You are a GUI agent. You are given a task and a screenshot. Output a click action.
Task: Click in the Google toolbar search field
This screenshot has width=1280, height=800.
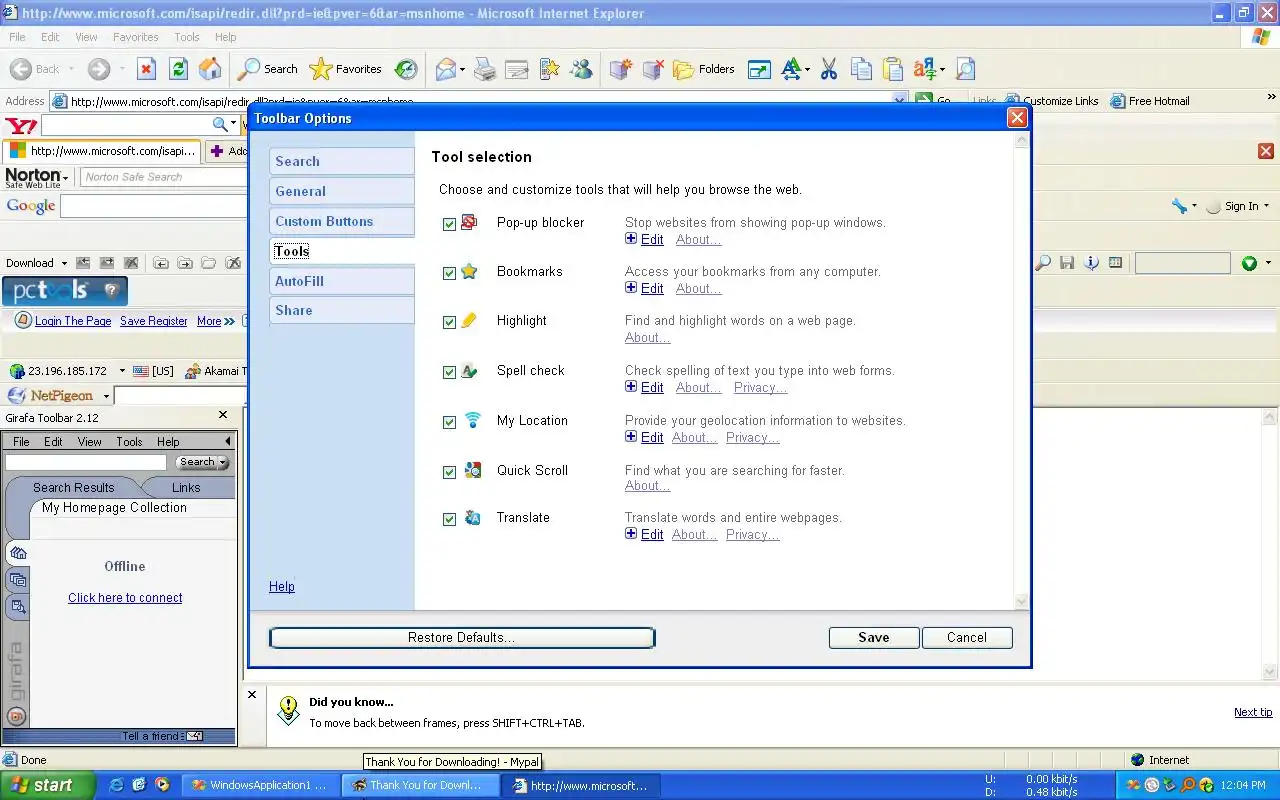152,206
